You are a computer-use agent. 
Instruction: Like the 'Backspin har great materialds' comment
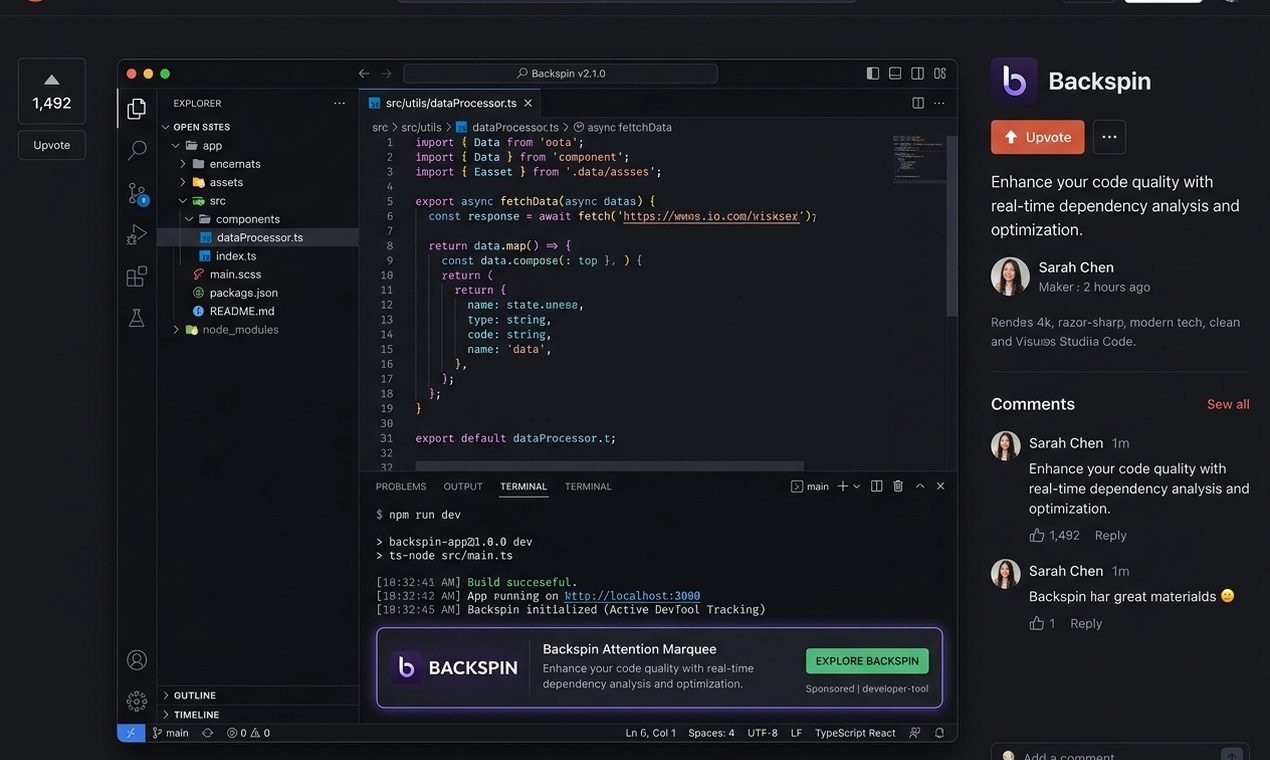tap(1037, 623)
